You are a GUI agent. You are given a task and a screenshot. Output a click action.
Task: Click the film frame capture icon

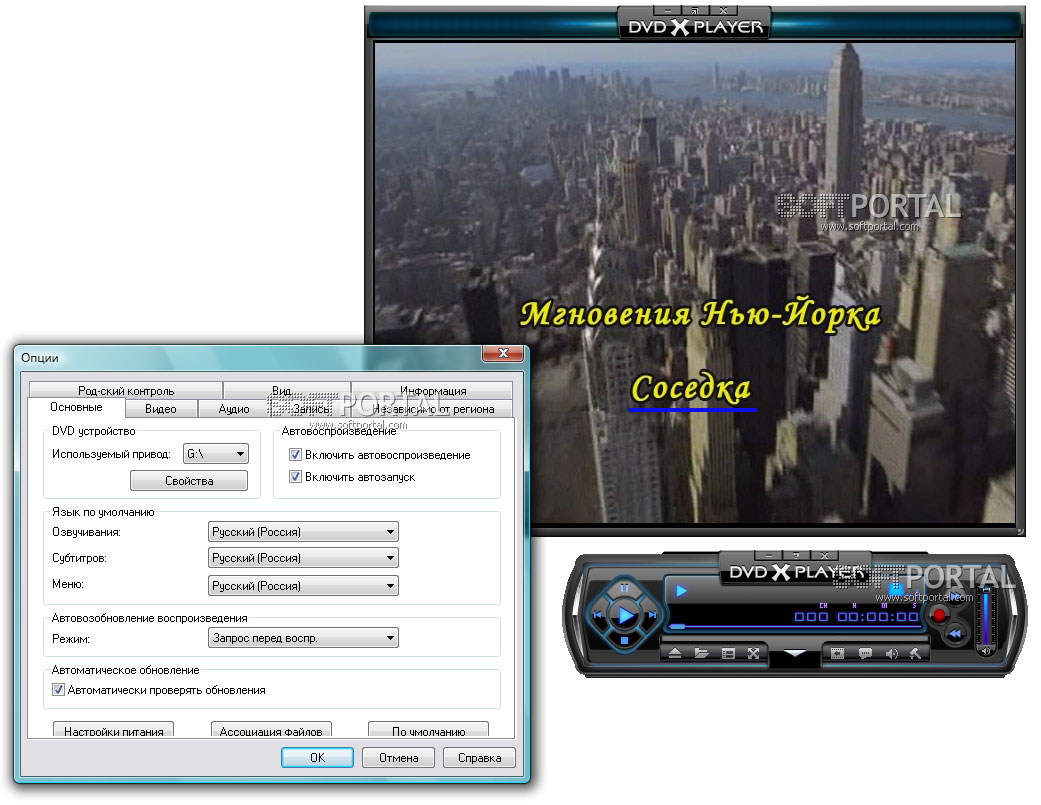[x=837, y=654]
